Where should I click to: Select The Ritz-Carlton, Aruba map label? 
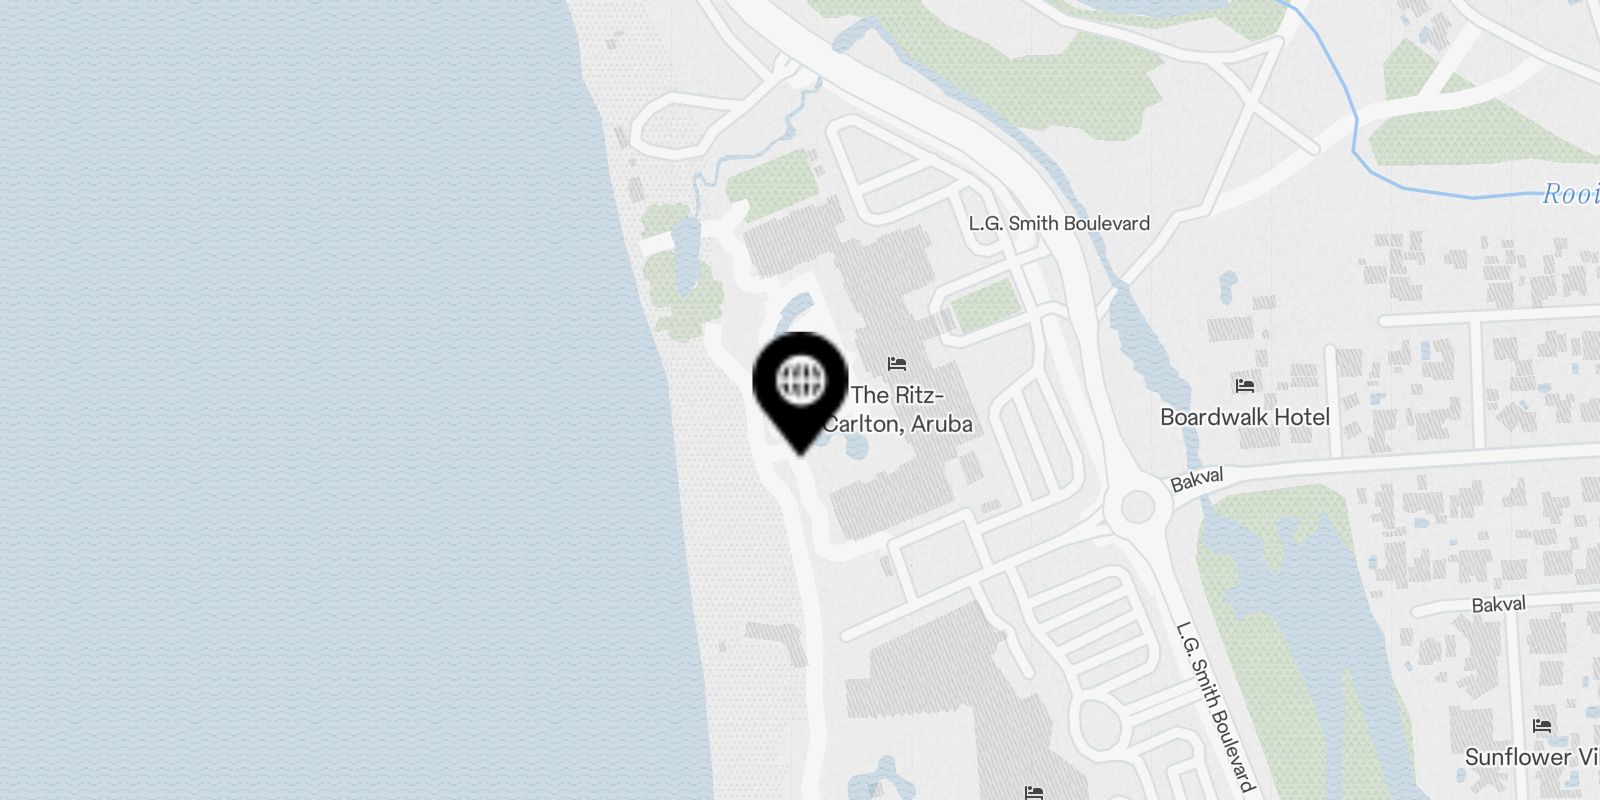[x=898, y=409]
